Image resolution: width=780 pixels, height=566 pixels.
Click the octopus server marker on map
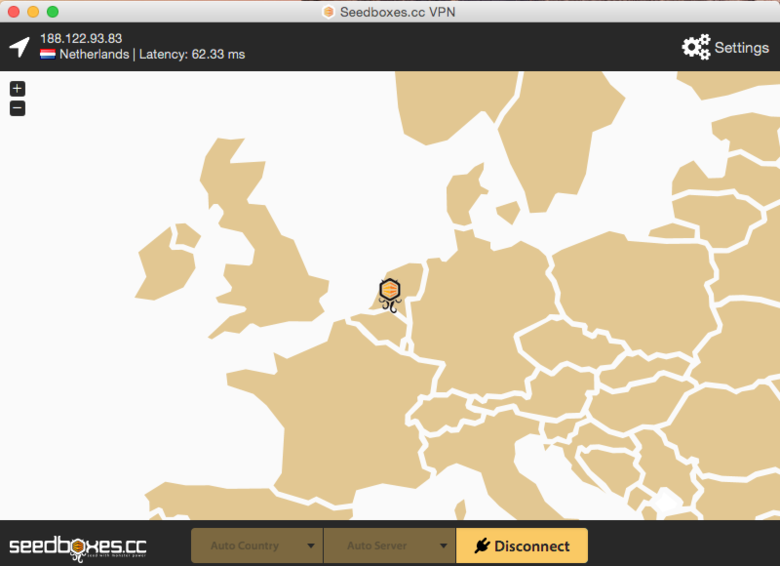click(x=390, y=295)
